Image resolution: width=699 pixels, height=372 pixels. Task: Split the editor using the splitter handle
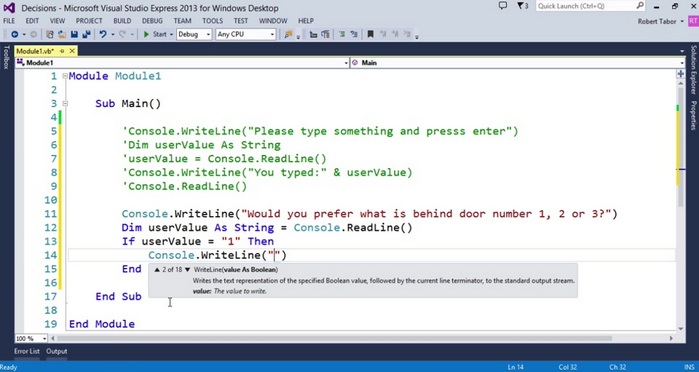tap(681, 74)
